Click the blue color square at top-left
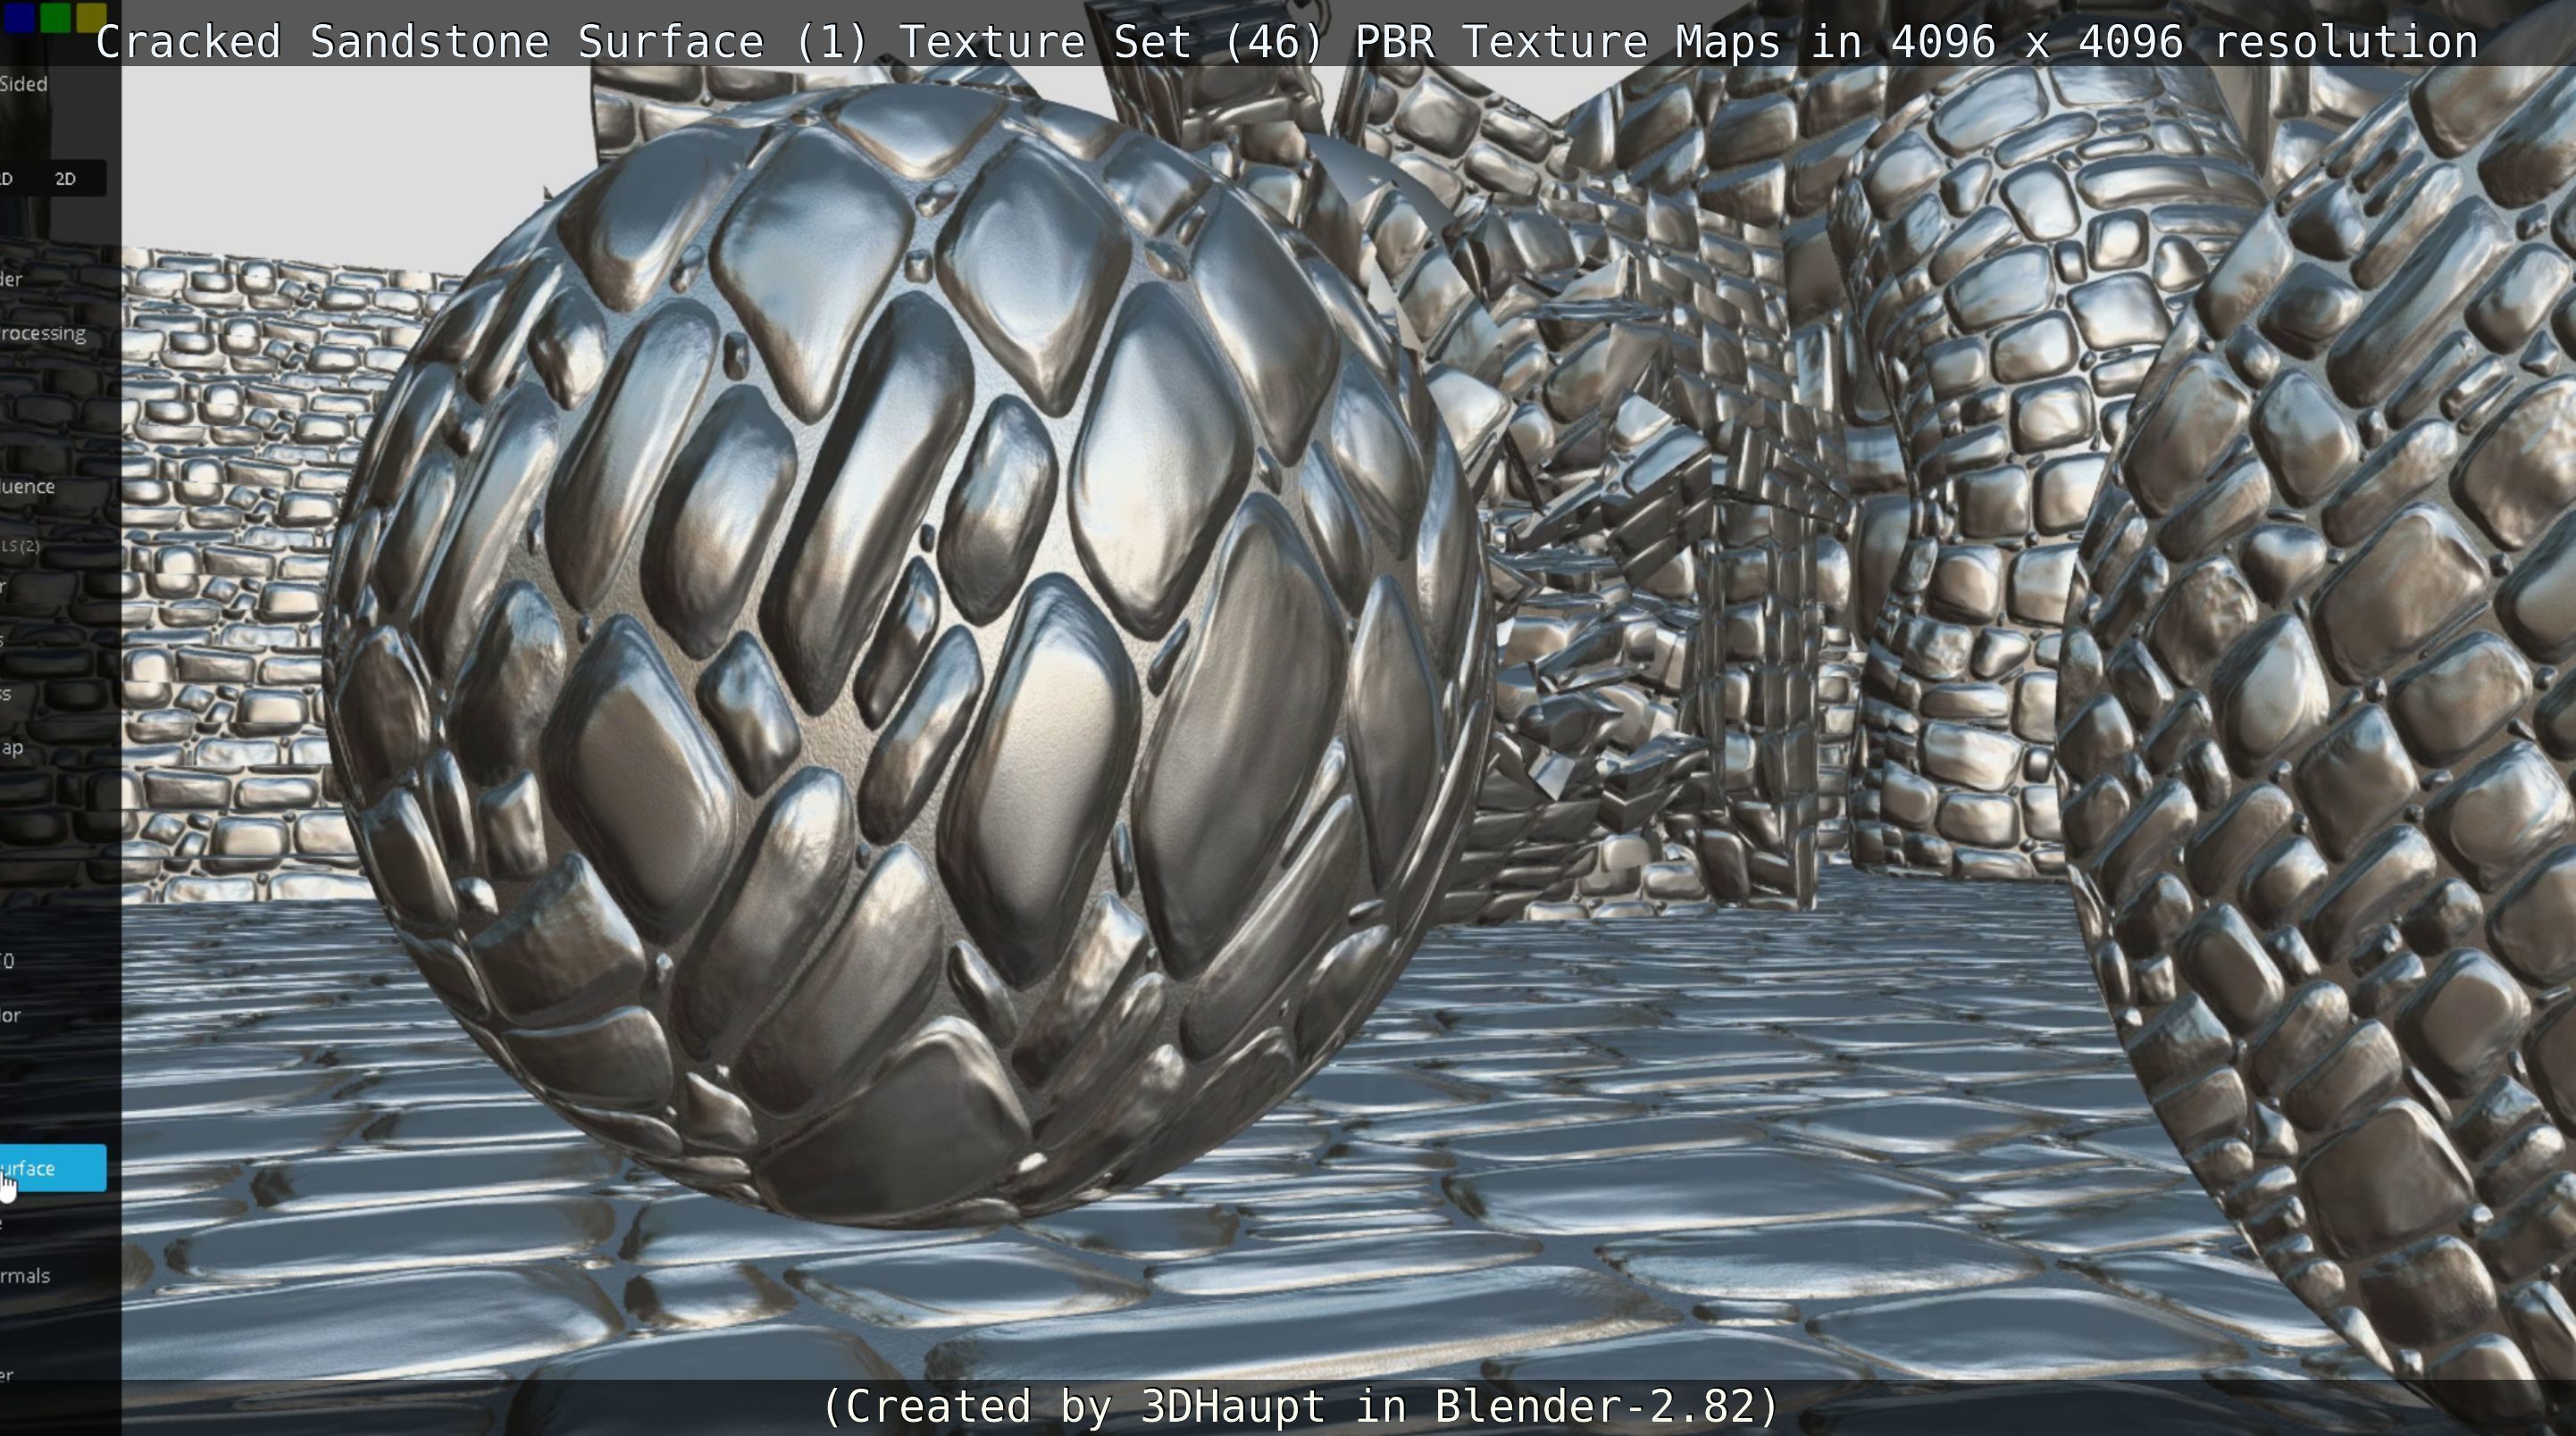 point(19,16)
